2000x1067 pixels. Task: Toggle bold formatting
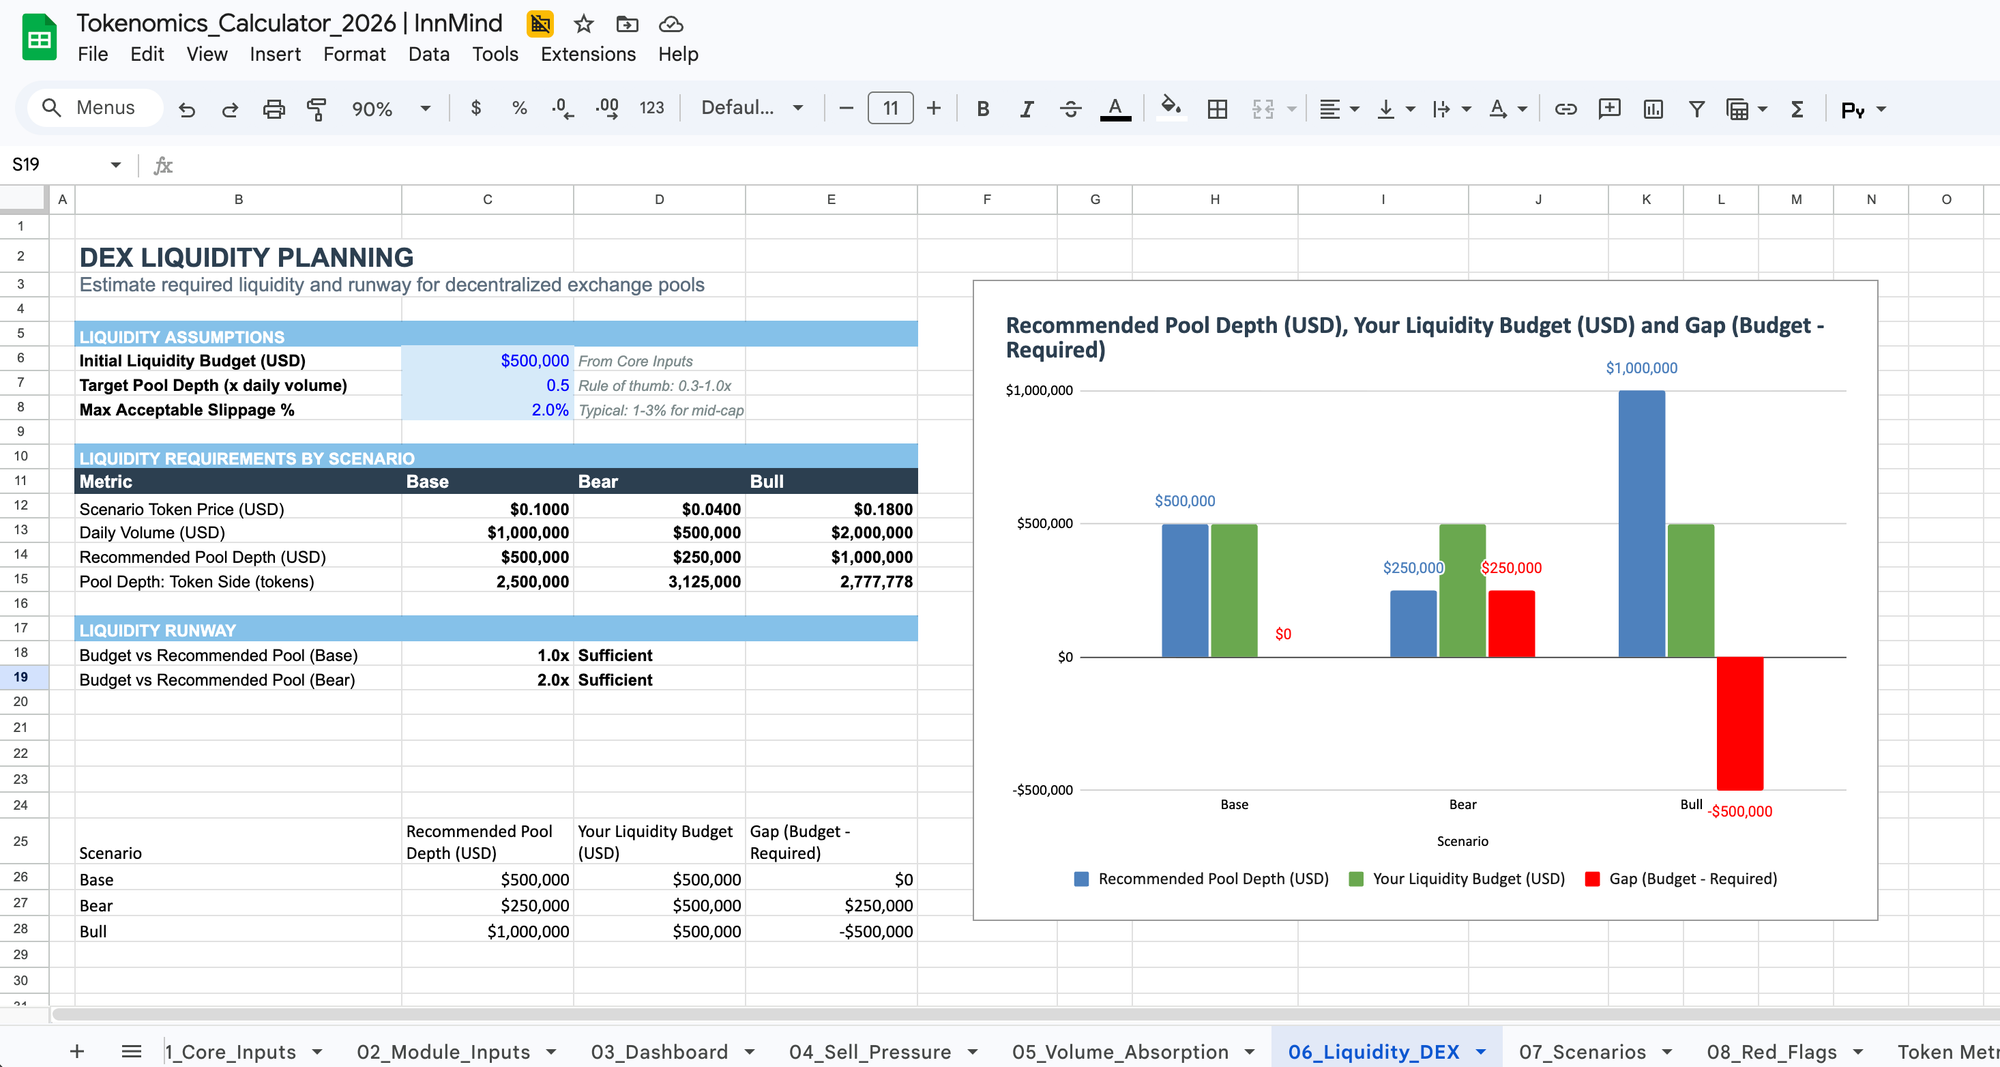(983, 108)
